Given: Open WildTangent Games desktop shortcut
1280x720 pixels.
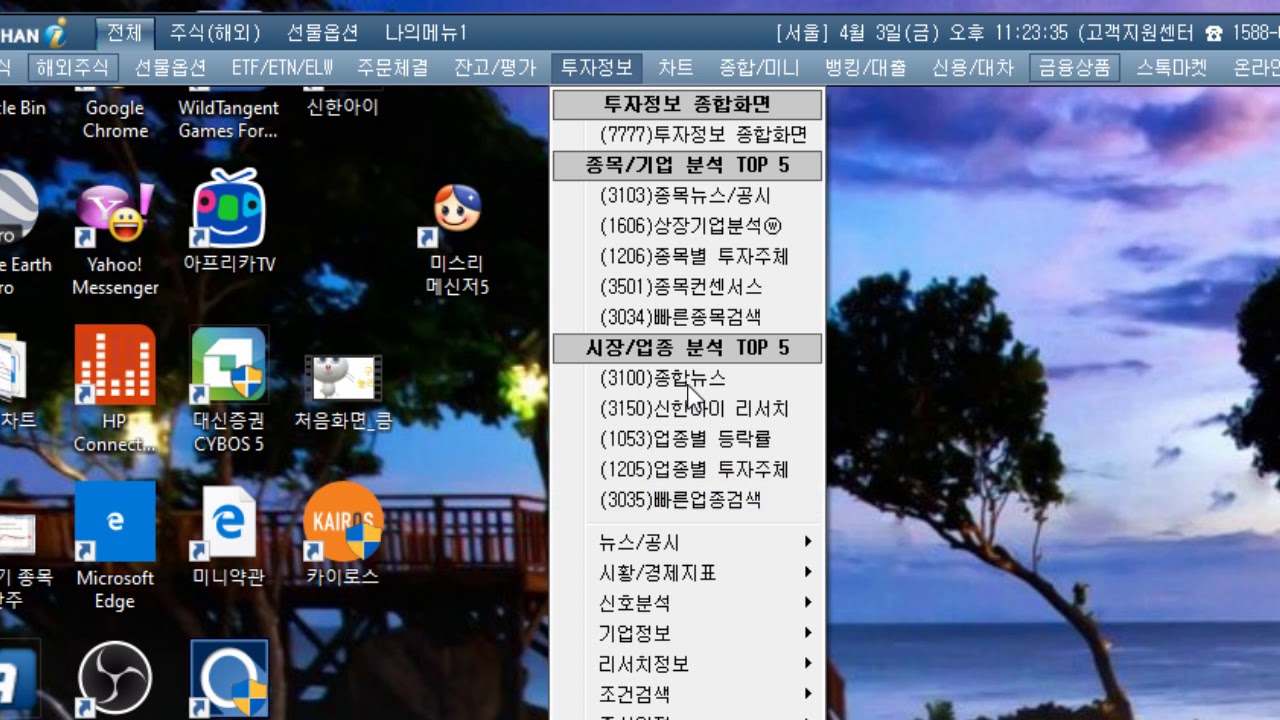Looking at the screenshot, I should click(x=228, y=118).
